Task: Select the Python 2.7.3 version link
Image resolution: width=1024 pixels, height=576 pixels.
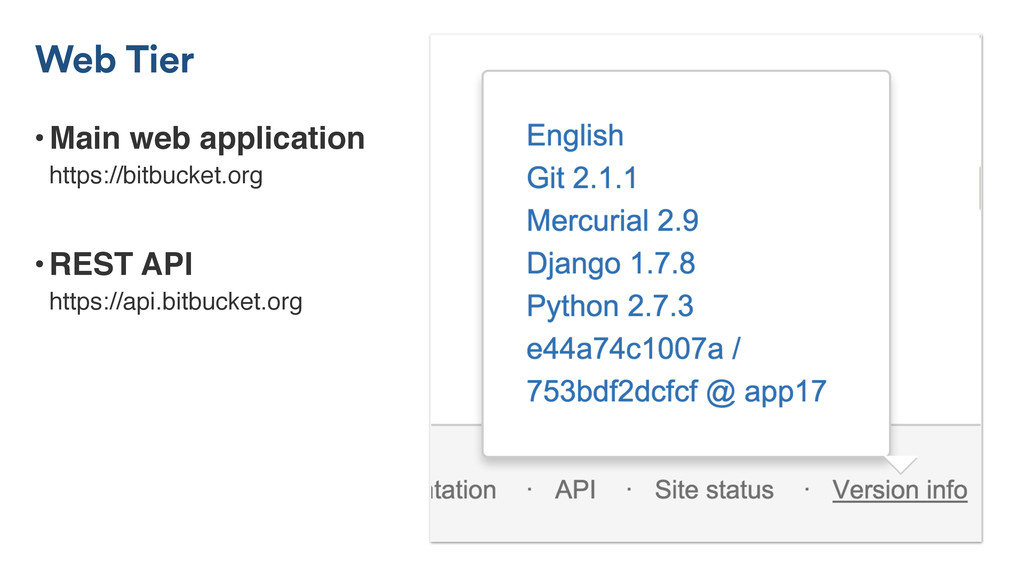Action: pos(609,306)
